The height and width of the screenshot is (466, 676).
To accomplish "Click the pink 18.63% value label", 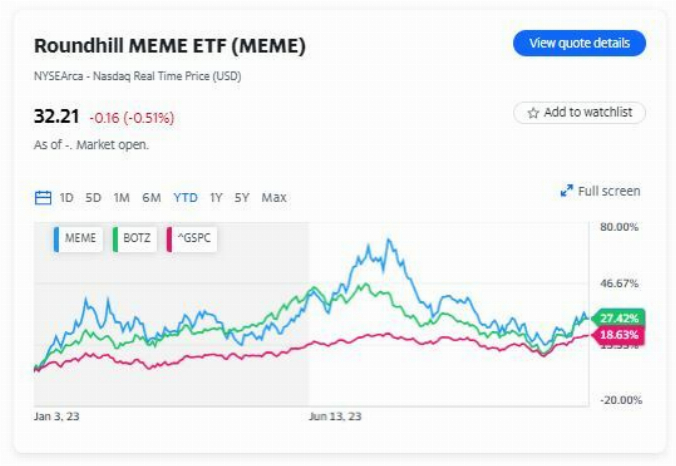I will [620, 335].
